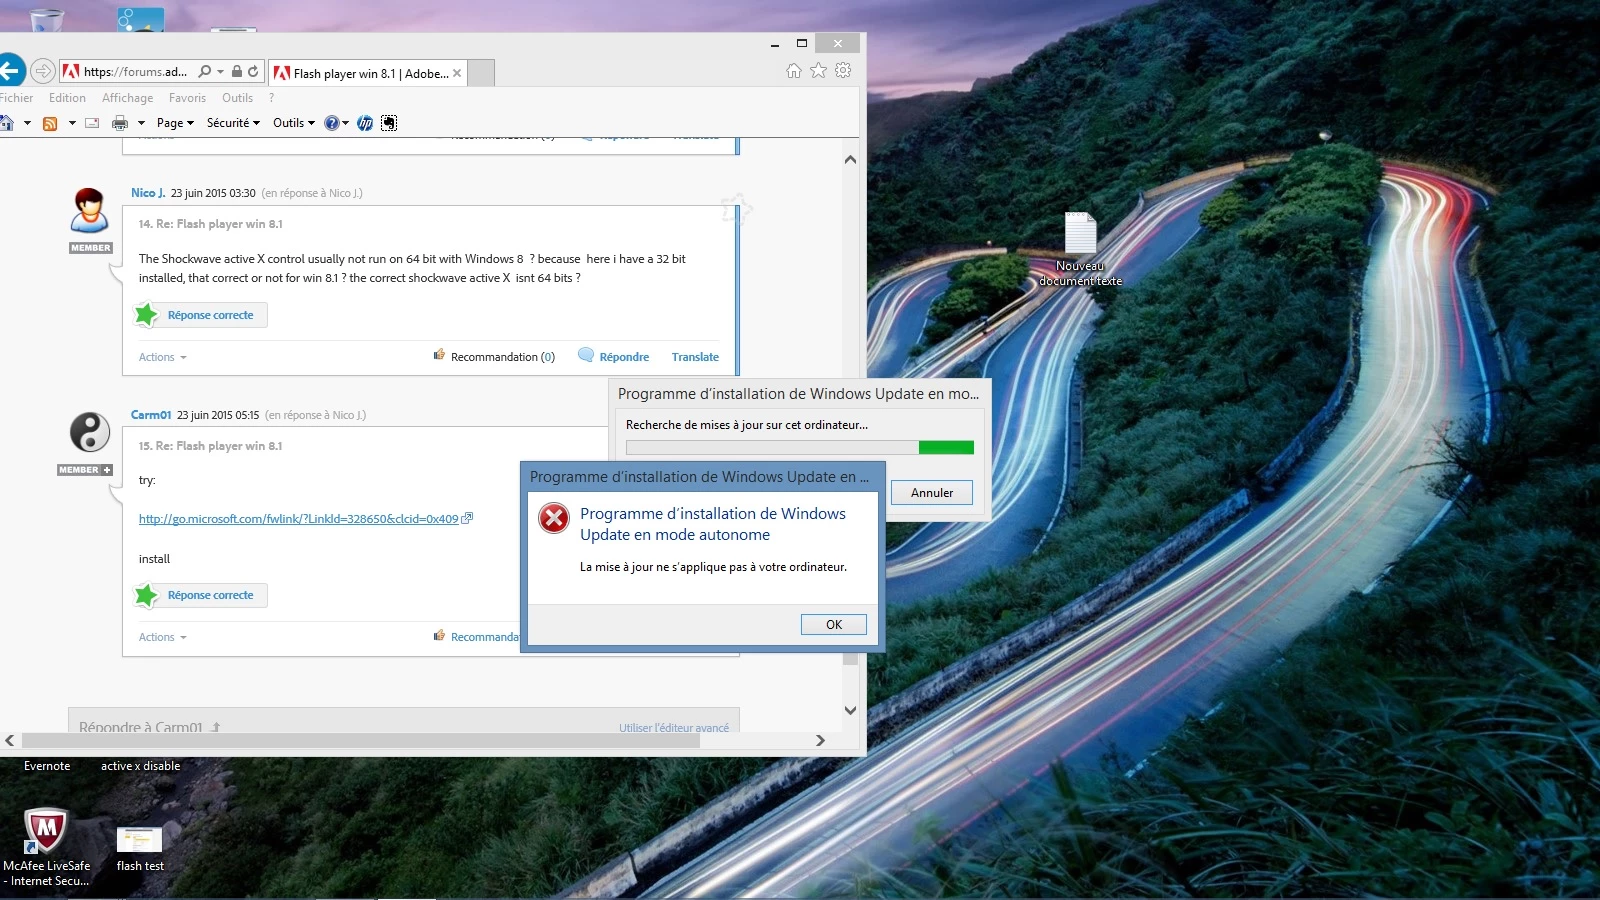Viewport: 1600px width, 900px height.
Task: Click the search magnifier in address bar
Action: pos(205,71)
